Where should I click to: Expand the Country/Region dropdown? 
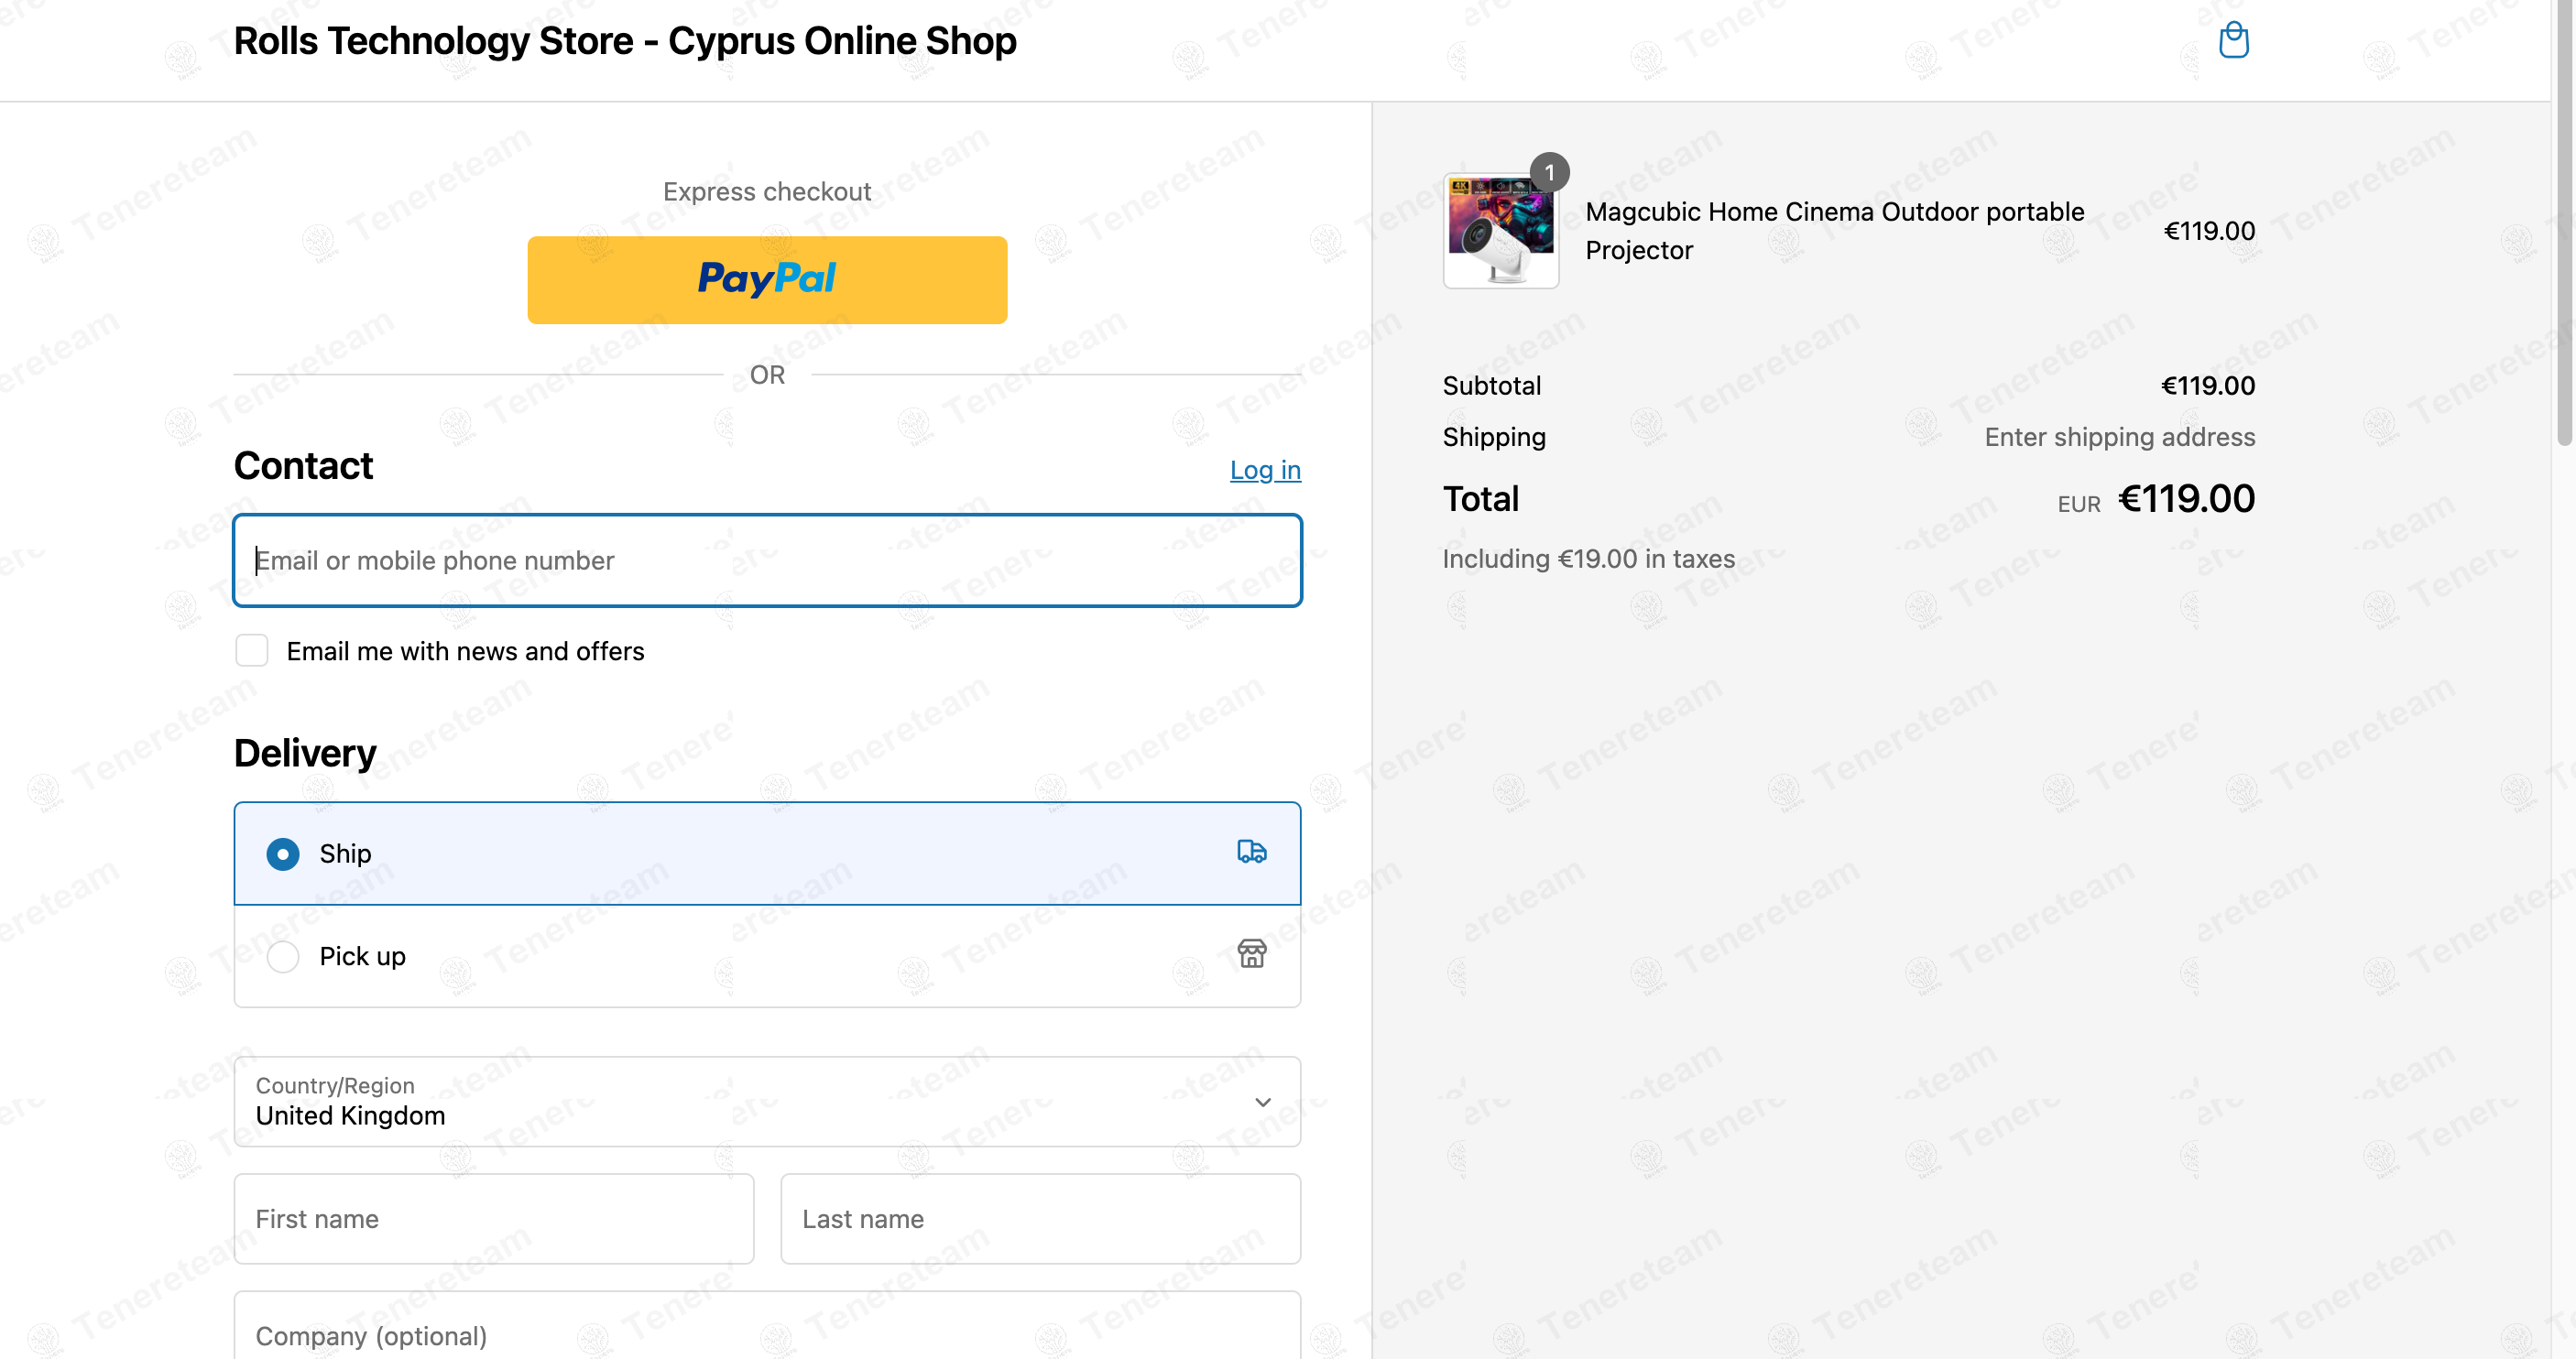pyautogui.click(x=767, y=1102)
